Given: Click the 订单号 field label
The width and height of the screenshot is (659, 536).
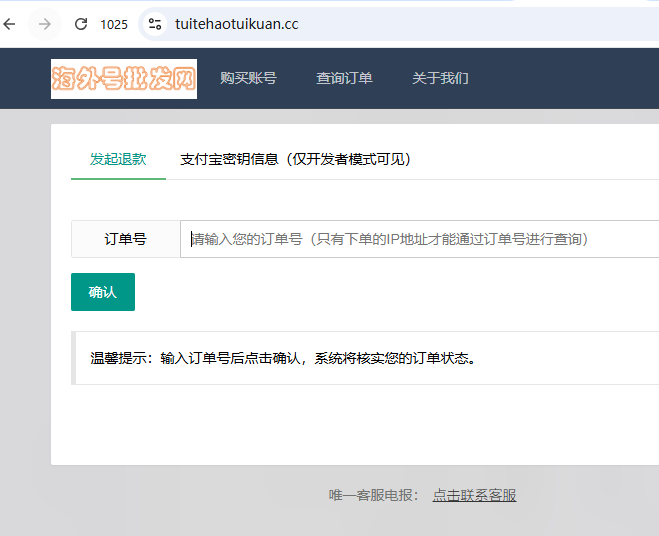Looking at the screenshot, I should pyautogui.click(x=125, y=239).
